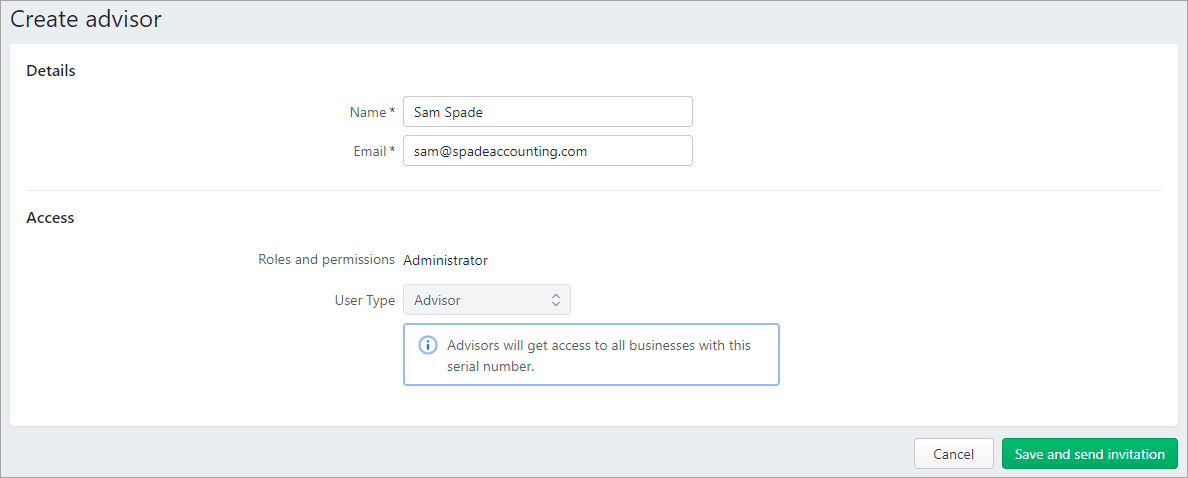
Task: Click the Email field label
Action: [370, 152]
